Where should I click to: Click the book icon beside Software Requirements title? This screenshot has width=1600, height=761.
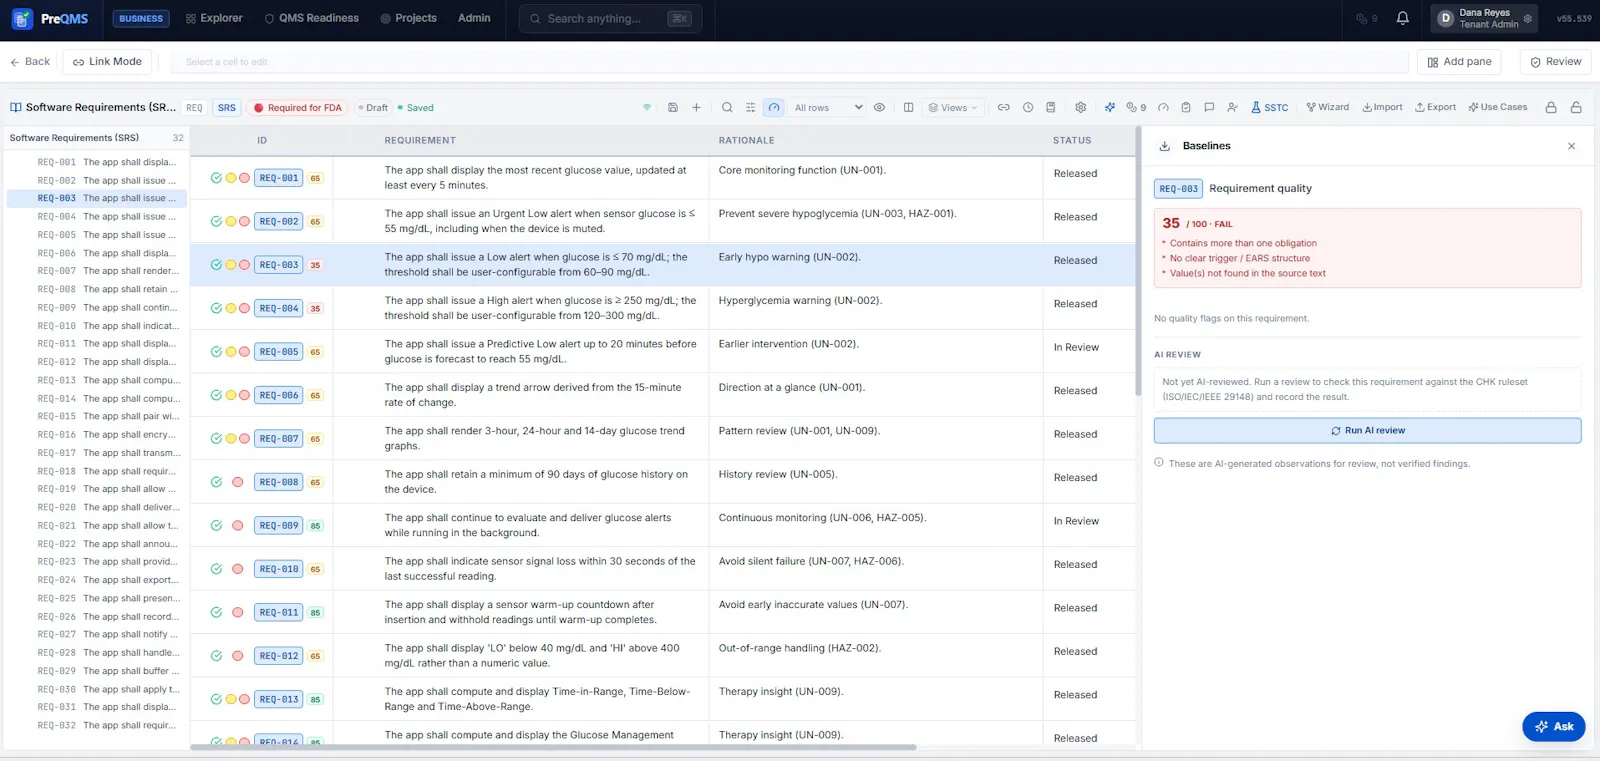pos(16,107)
